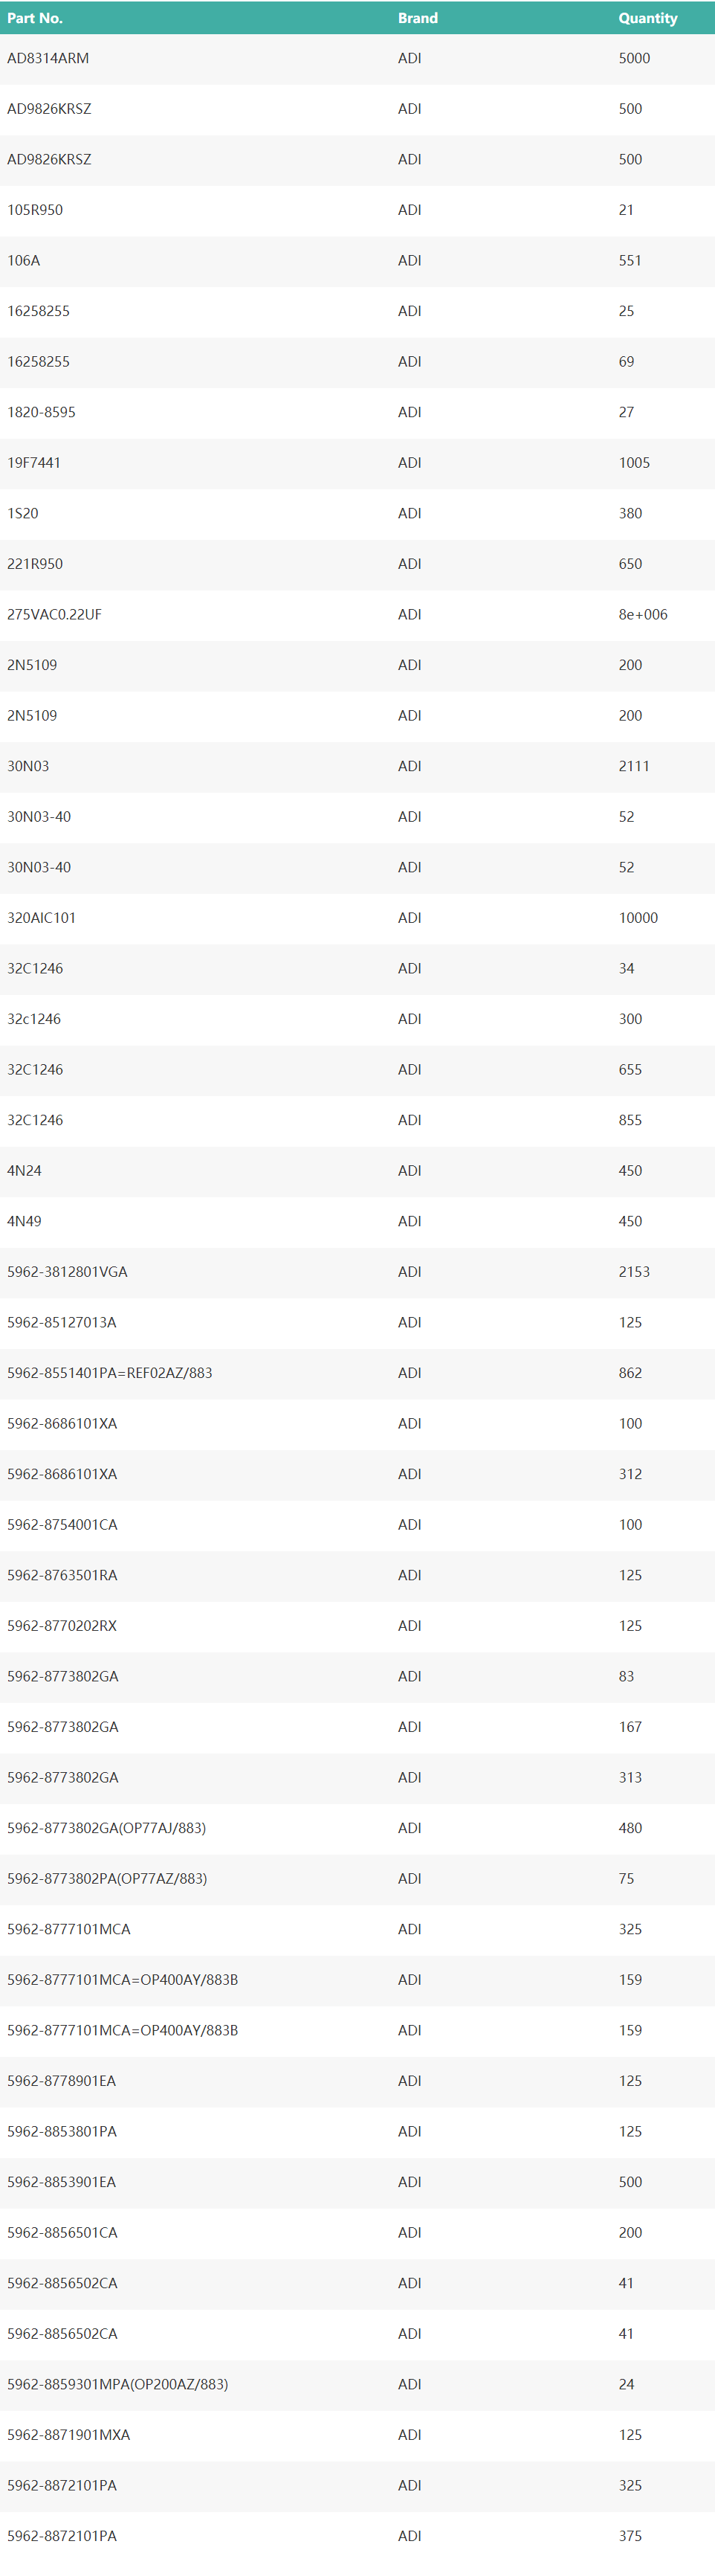Image resolution: width=715 pixels, height=2576 pixels.
Task: Click the 8e+006 quantity value
Action: pos(642,614)
